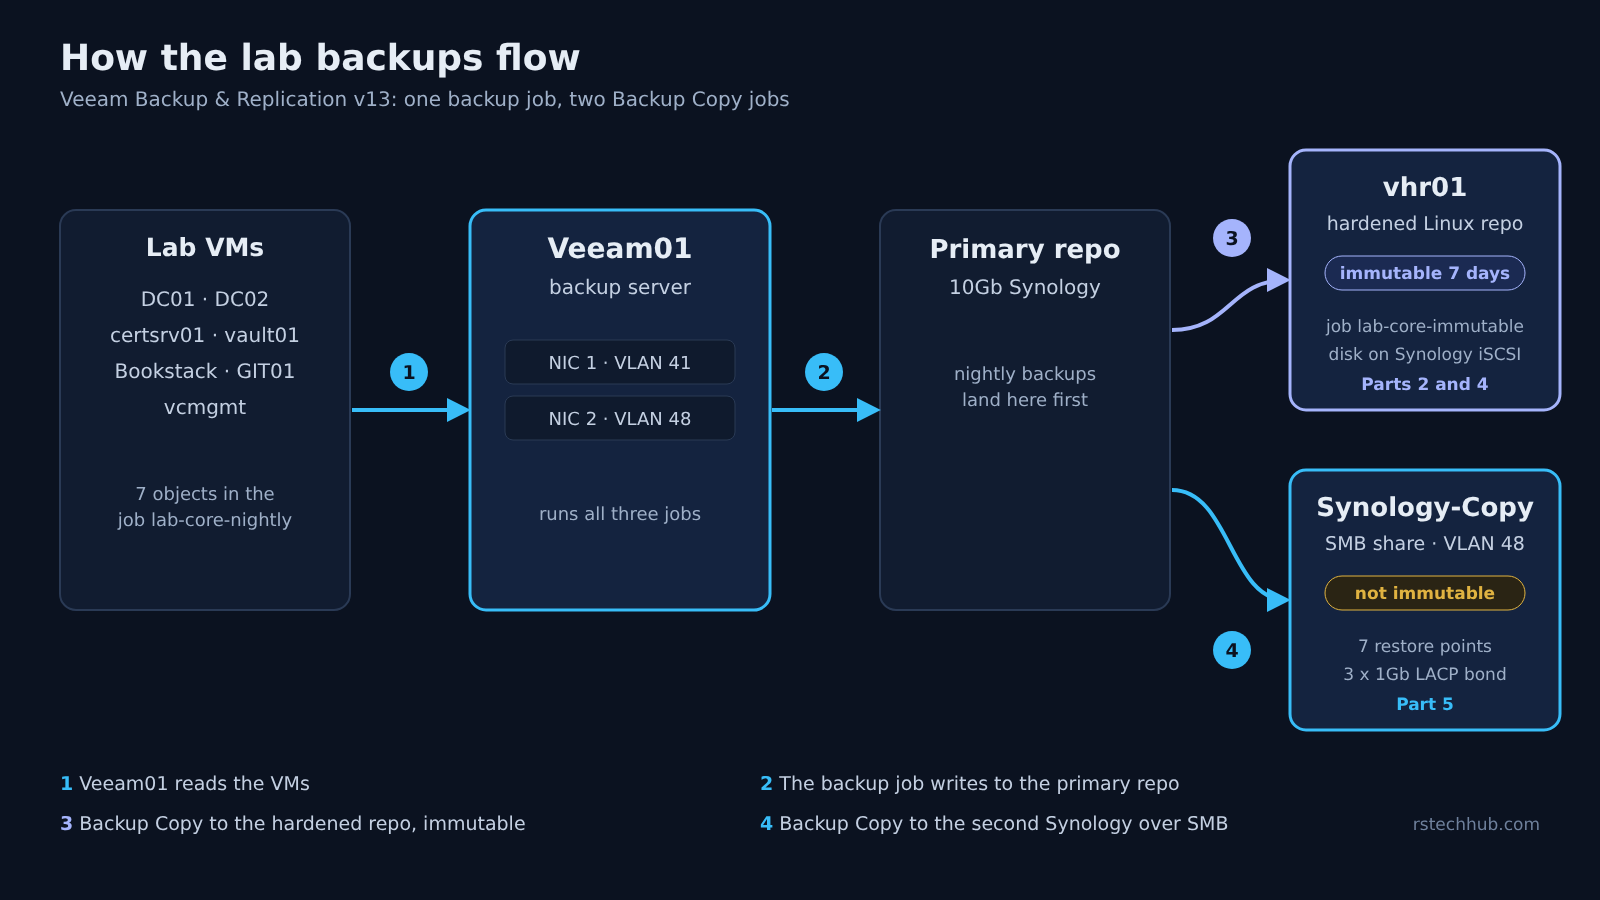
Task: Click the 'nightly backups' text
Action: 1025,374
